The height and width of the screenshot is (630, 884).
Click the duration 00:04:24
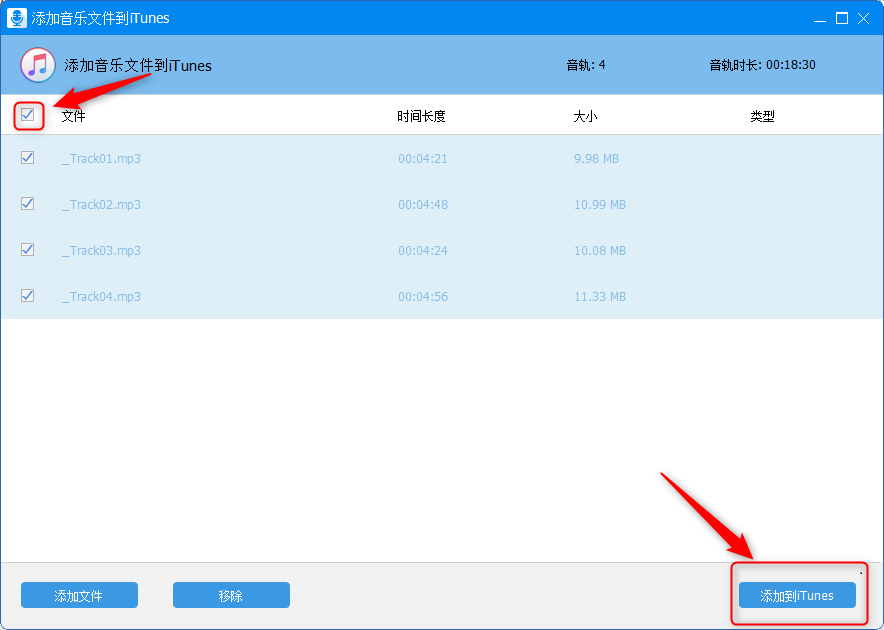423,250
